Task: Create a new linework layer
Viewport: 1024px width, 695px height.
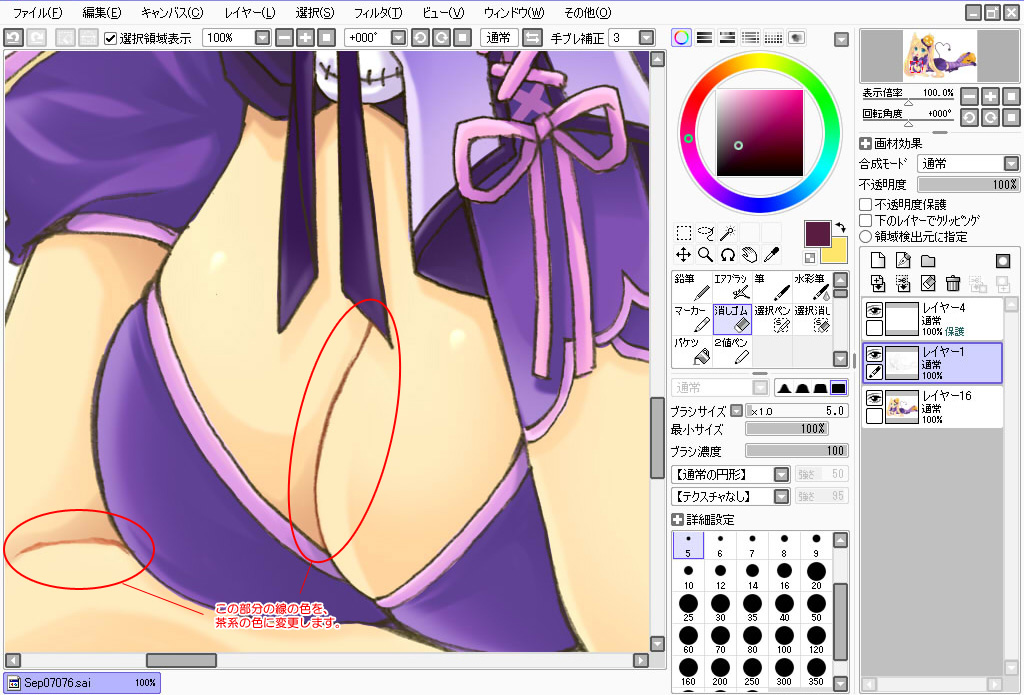Action: point(903,261)
